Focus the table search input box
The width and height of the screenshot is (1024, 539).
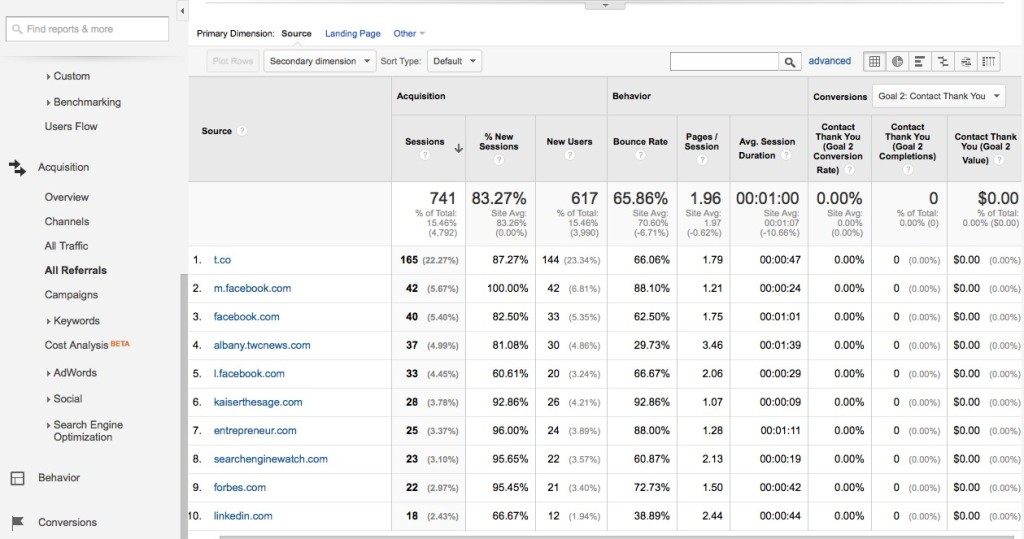[x=724, y=61]
